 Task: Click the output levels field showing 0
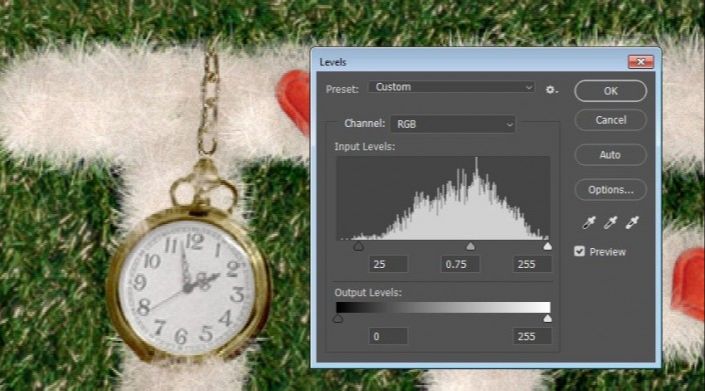388,336
